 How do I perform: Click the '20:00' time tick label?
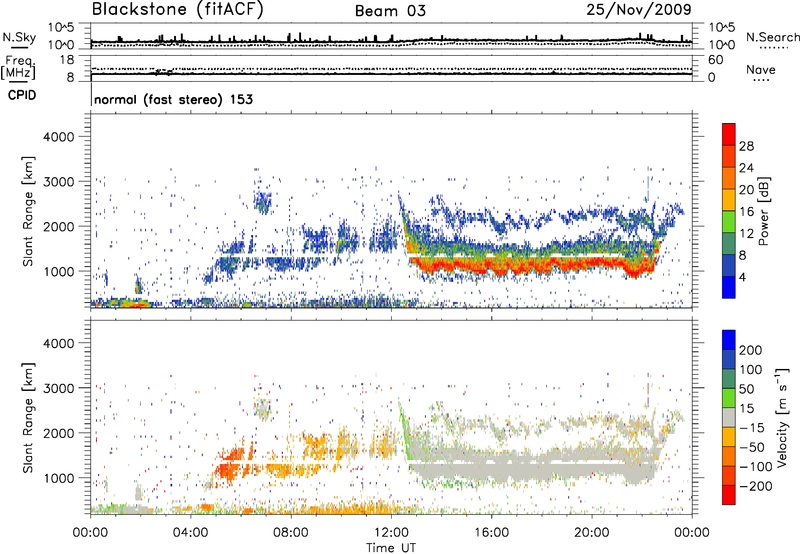[x=592, y=533]
